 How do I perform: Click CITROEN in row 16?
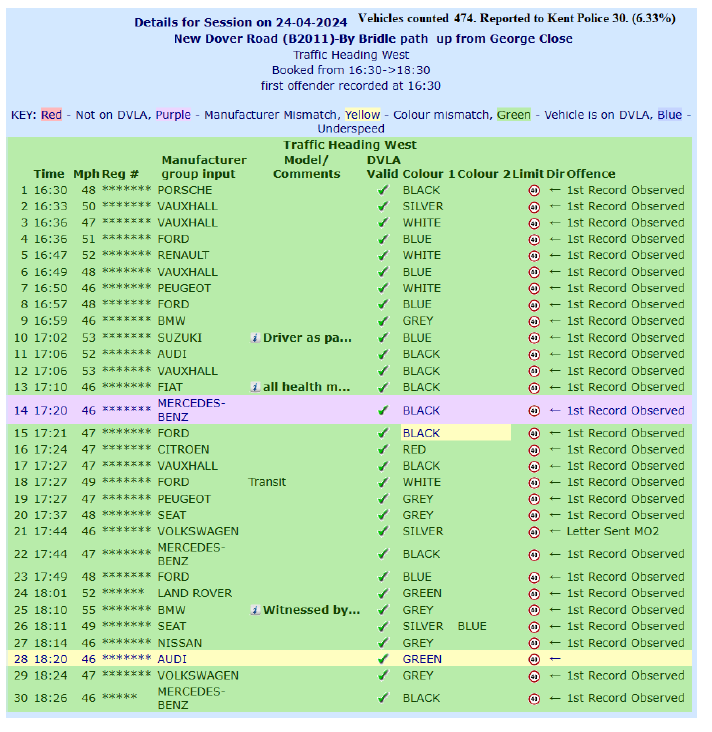pyautogui.click(x=183, y=449)
